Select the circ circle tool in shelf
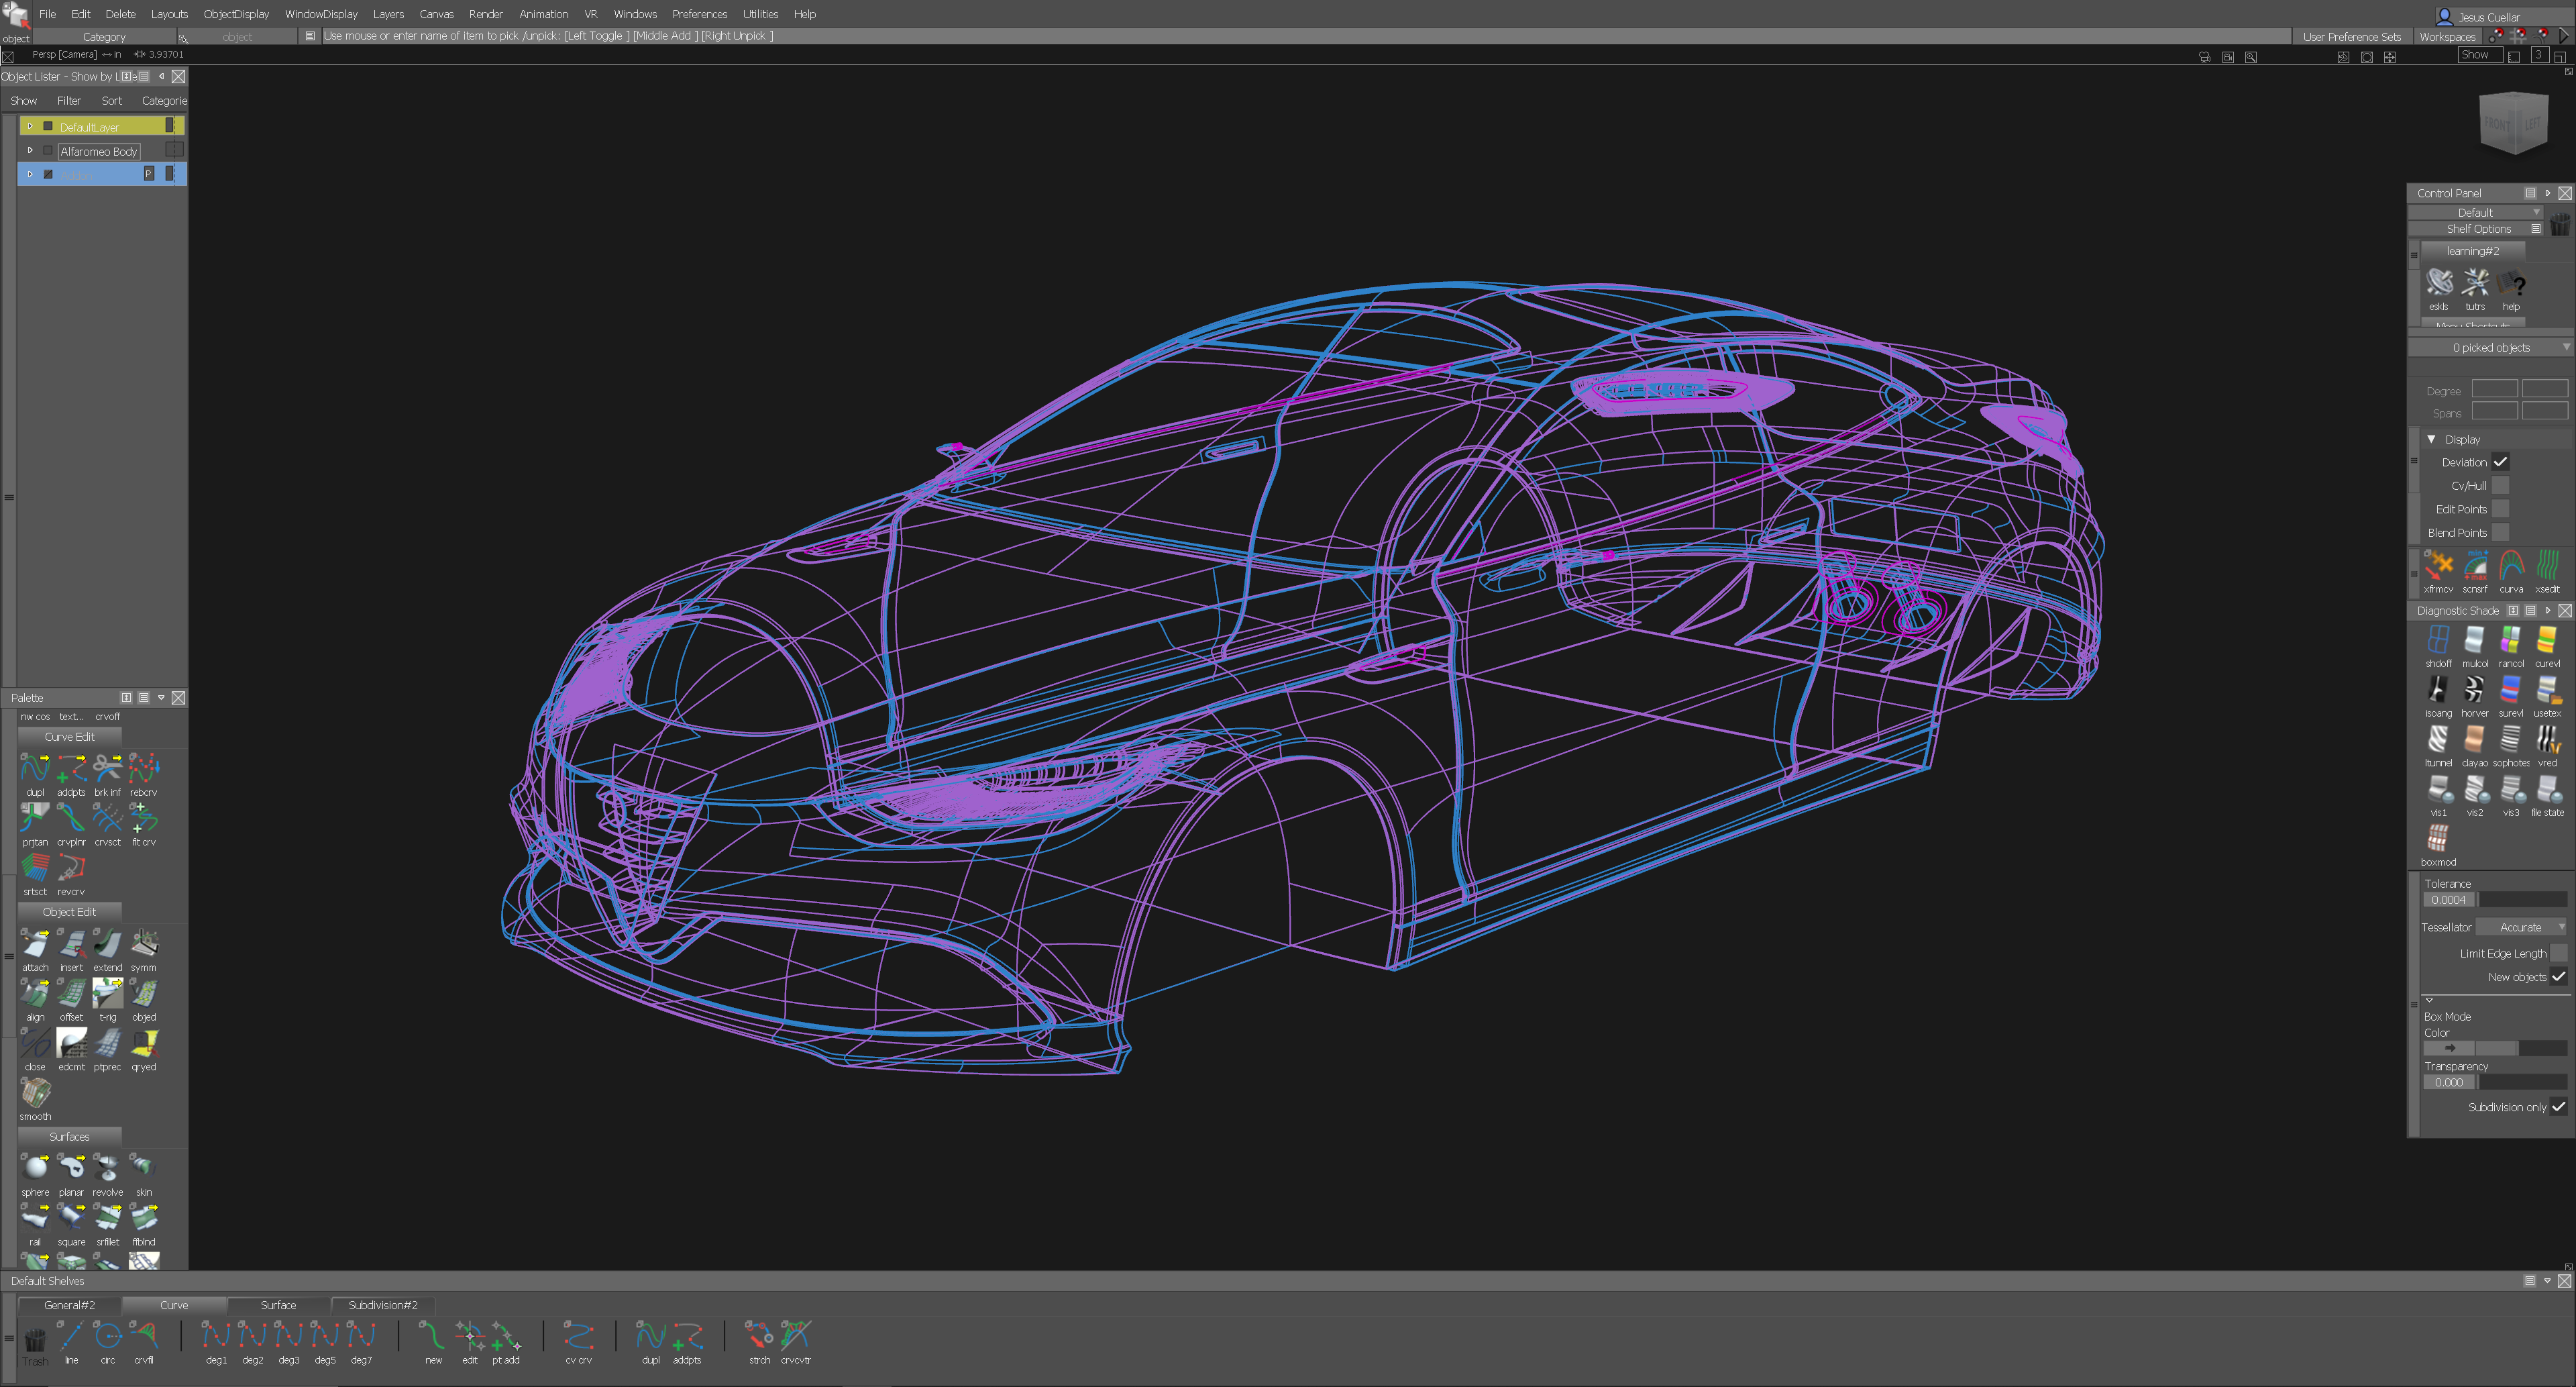 tap(107, 1336)
